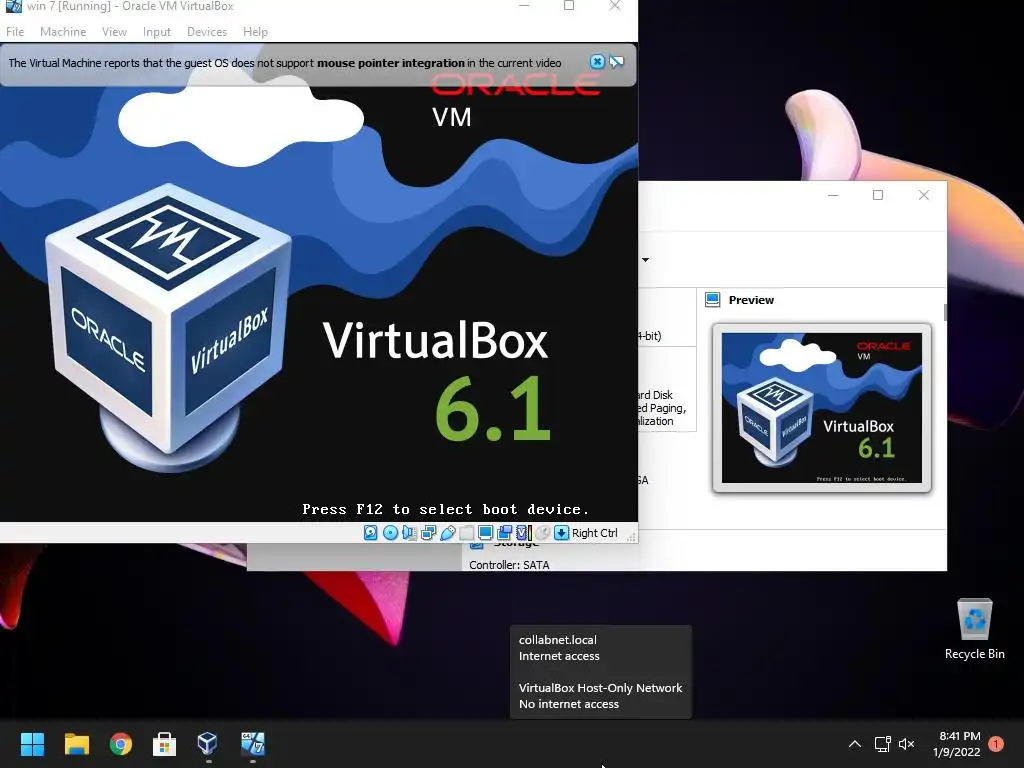Click the VM window title bar icon
This screenshot has width=1024, height=768.
tap(14, 6)
